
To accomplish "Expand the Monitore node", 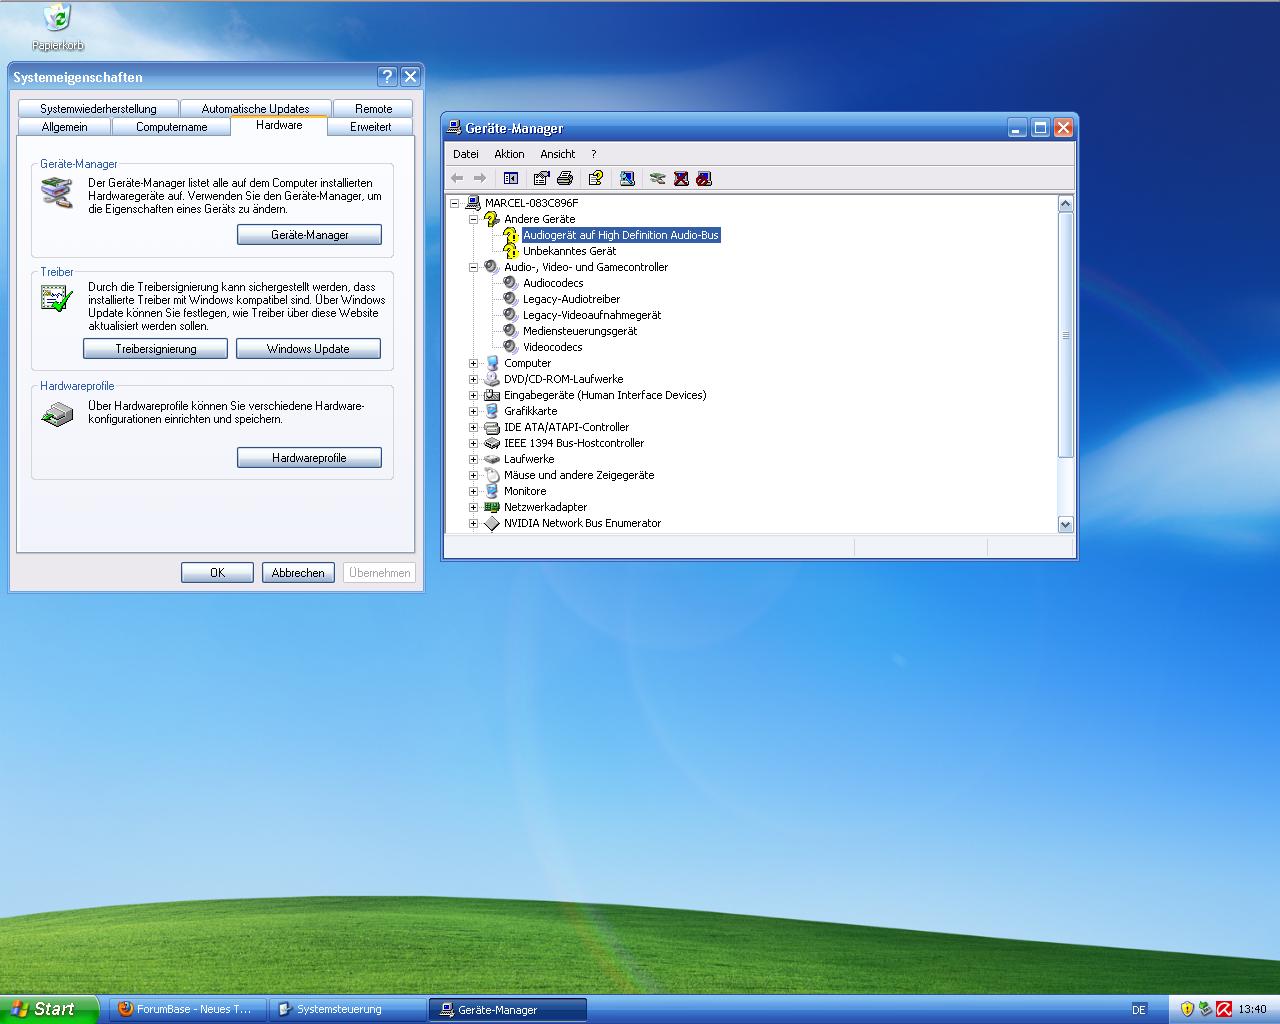I will point(473,491).
